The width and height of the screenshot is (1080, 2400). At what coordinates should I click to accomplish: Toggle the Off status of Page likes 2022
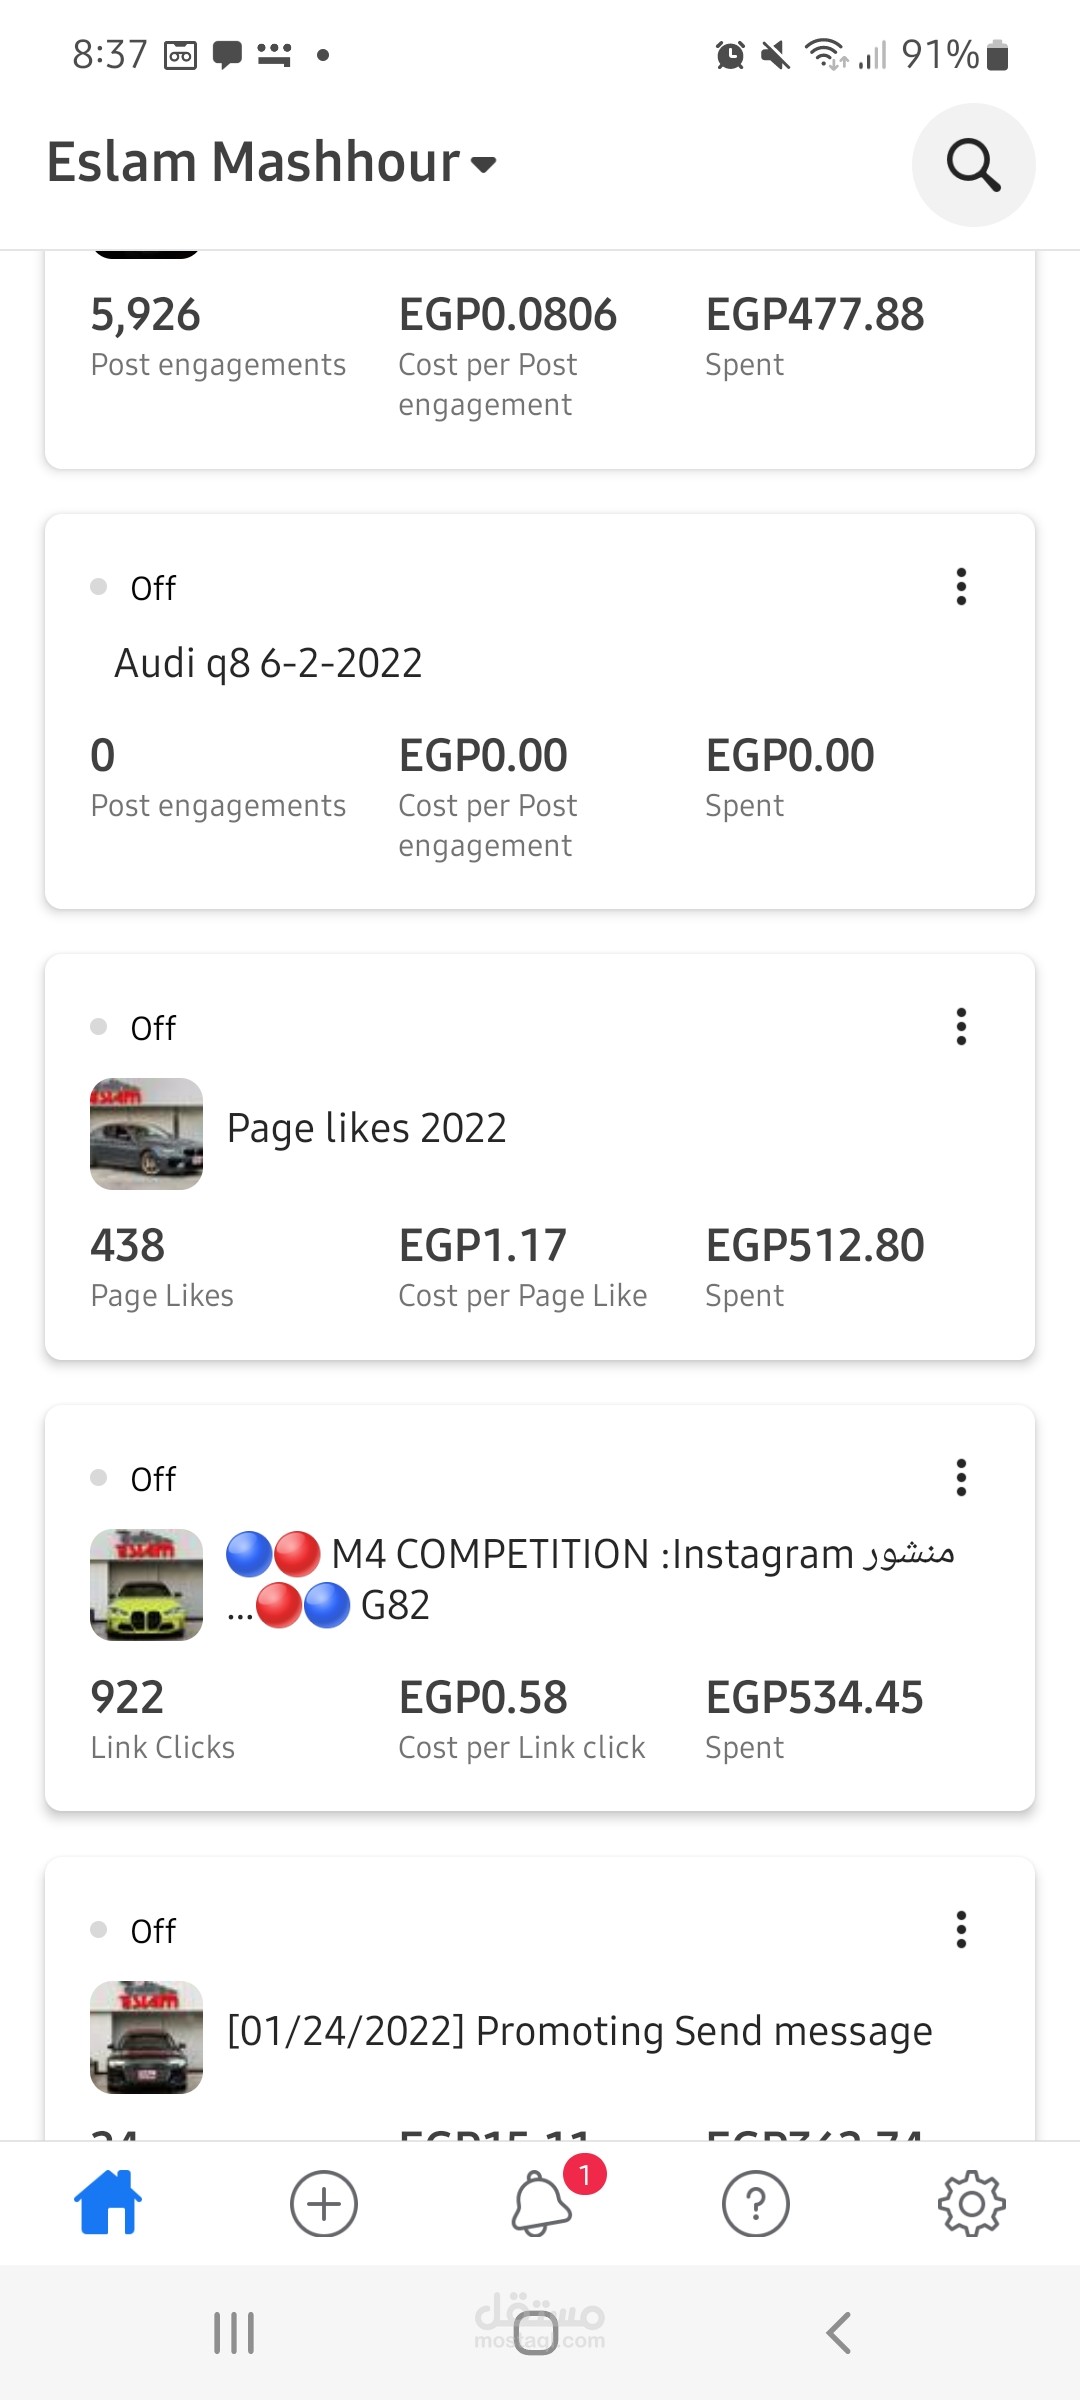click(x=134, y=1028)
